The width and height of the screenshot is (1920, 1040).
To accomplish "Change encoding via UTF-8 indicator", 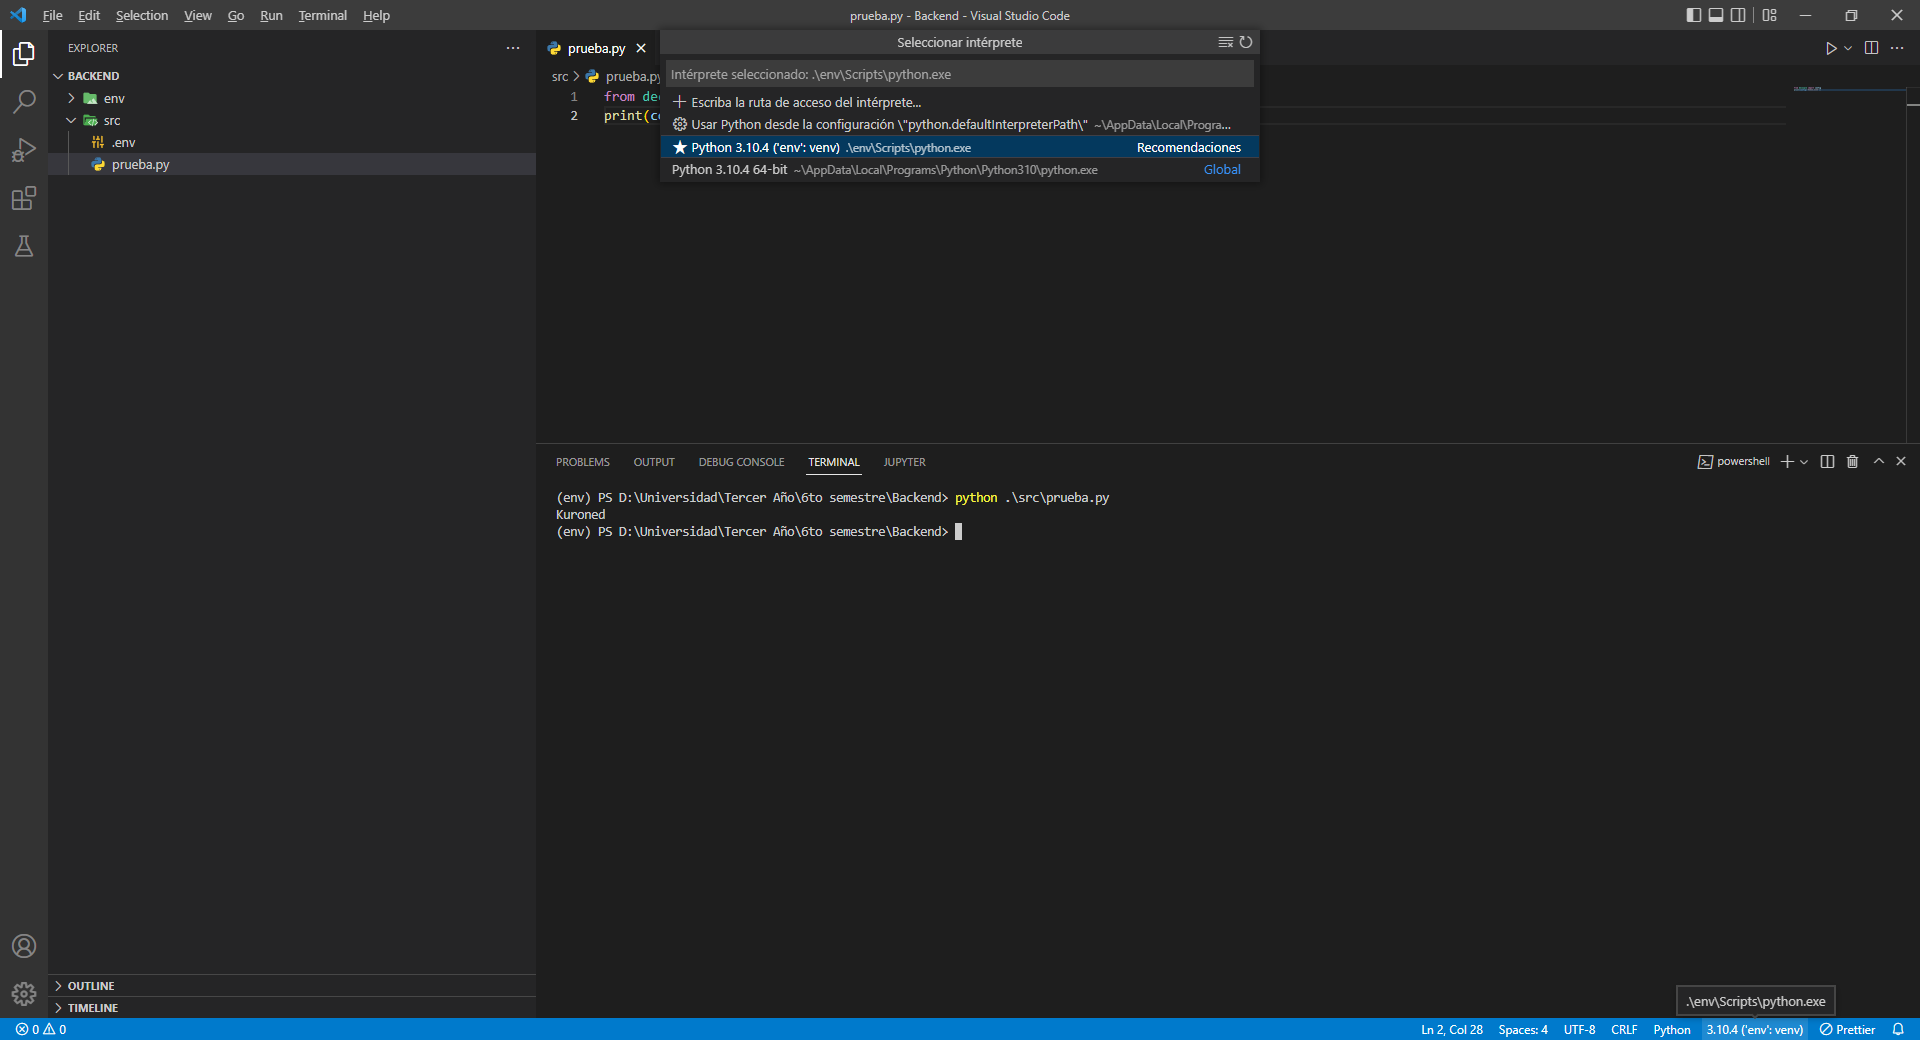I will [x=1579, y=1029].
